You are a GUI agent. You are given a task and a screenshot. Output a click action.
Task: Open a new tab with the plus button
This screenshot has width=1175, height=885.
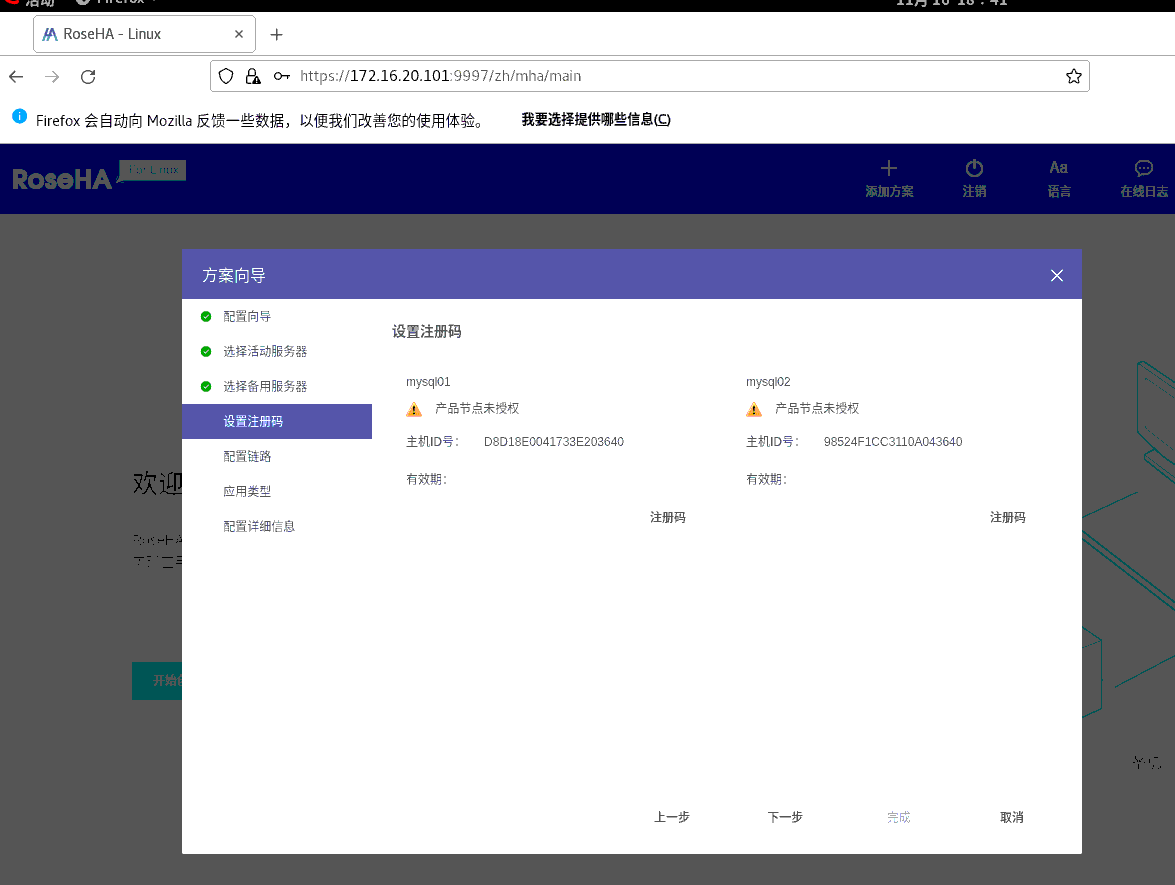277,33
